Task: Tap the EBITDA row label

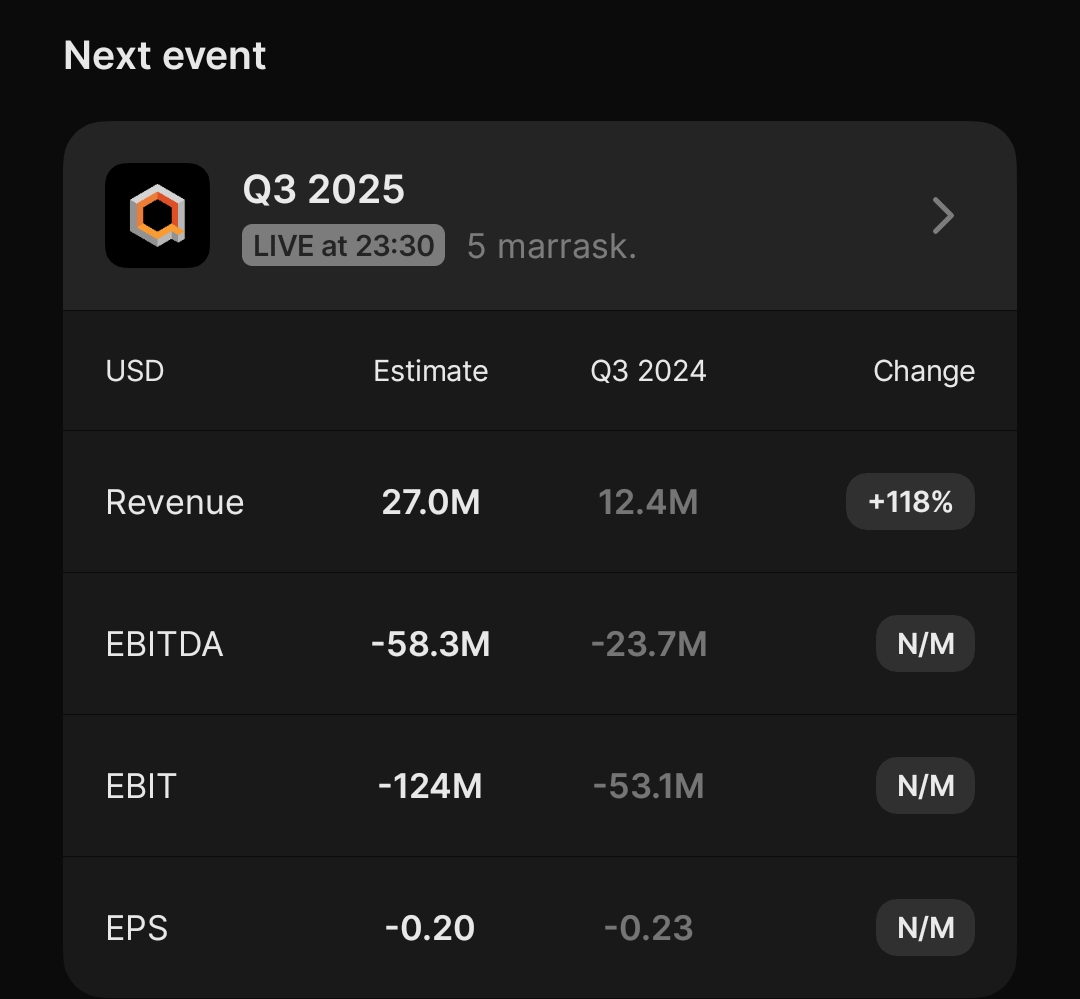Action: 164,644
